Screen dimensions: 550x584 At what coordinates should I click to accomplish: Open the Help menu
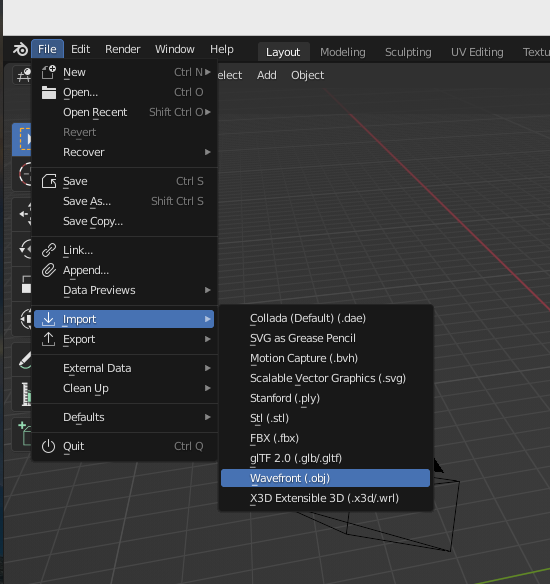(222, 49)
